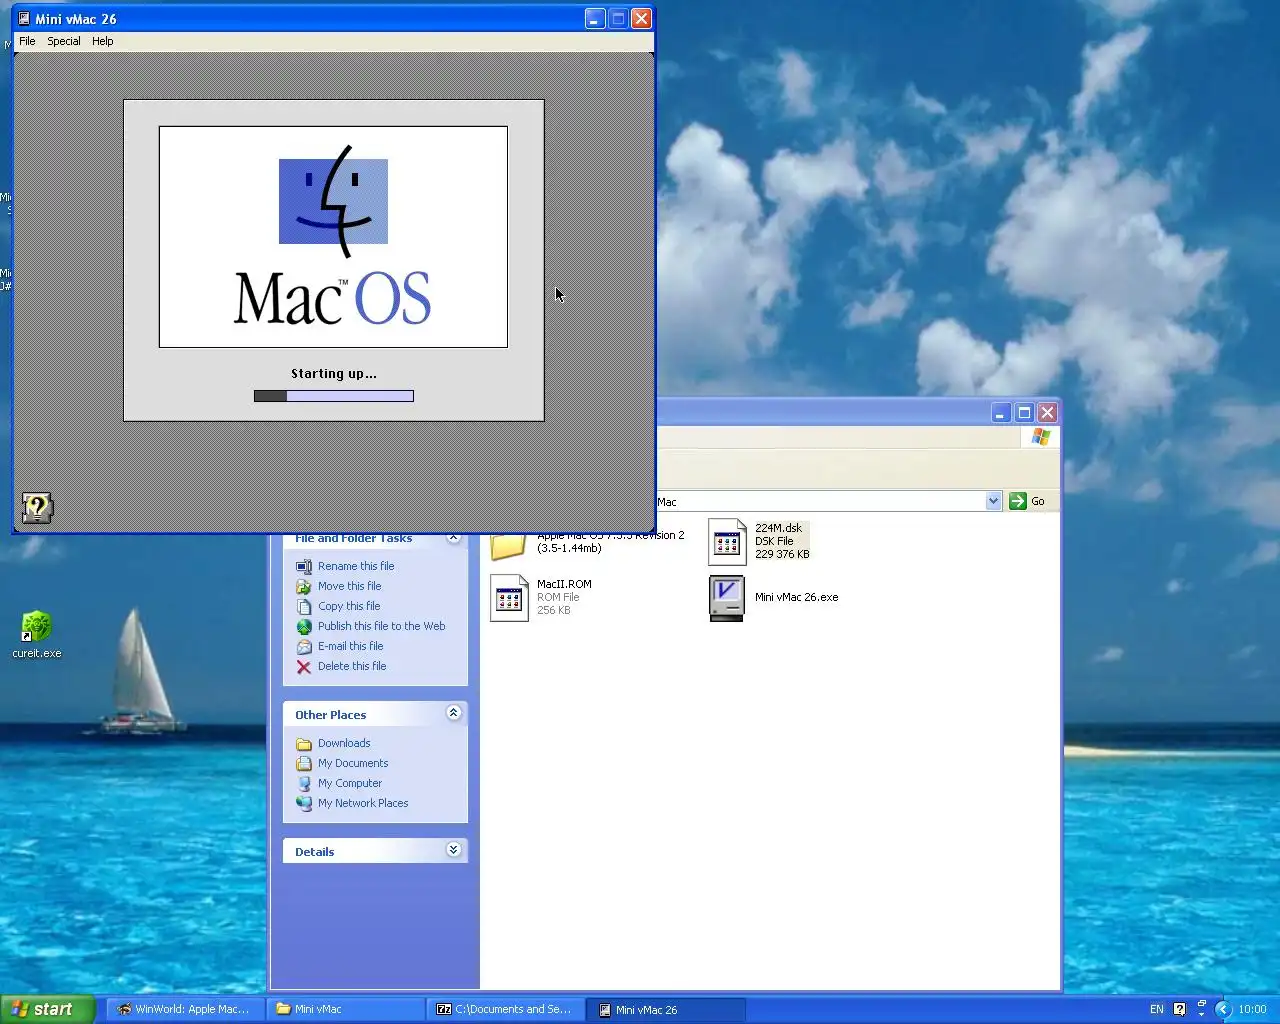Open the Help menu in Mini vMac
Viewport: 1280px width, 1024px height.
pyautogui.click(x=103, y=41)
